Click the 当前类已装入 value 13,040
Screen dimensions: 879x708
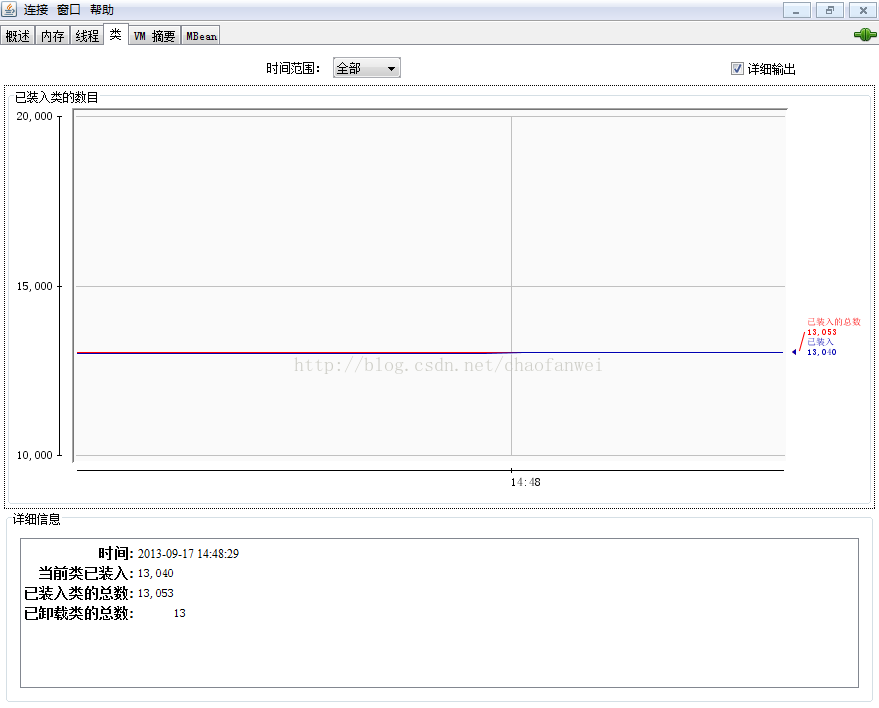[155, 573]
